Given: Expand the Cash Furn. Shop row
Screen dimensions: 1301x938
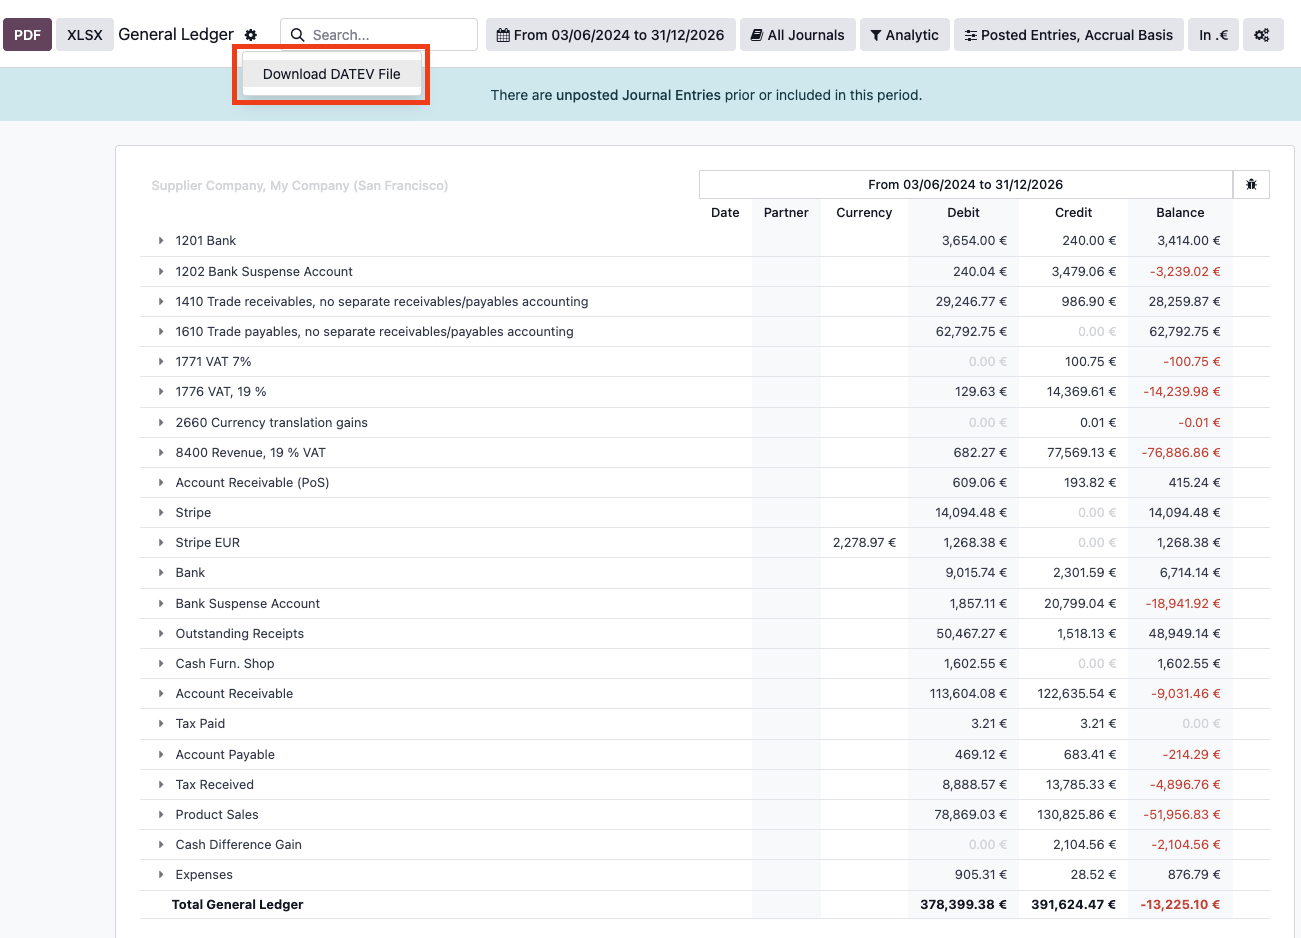Looking at the screenshot, I should [x=161, y=663].
